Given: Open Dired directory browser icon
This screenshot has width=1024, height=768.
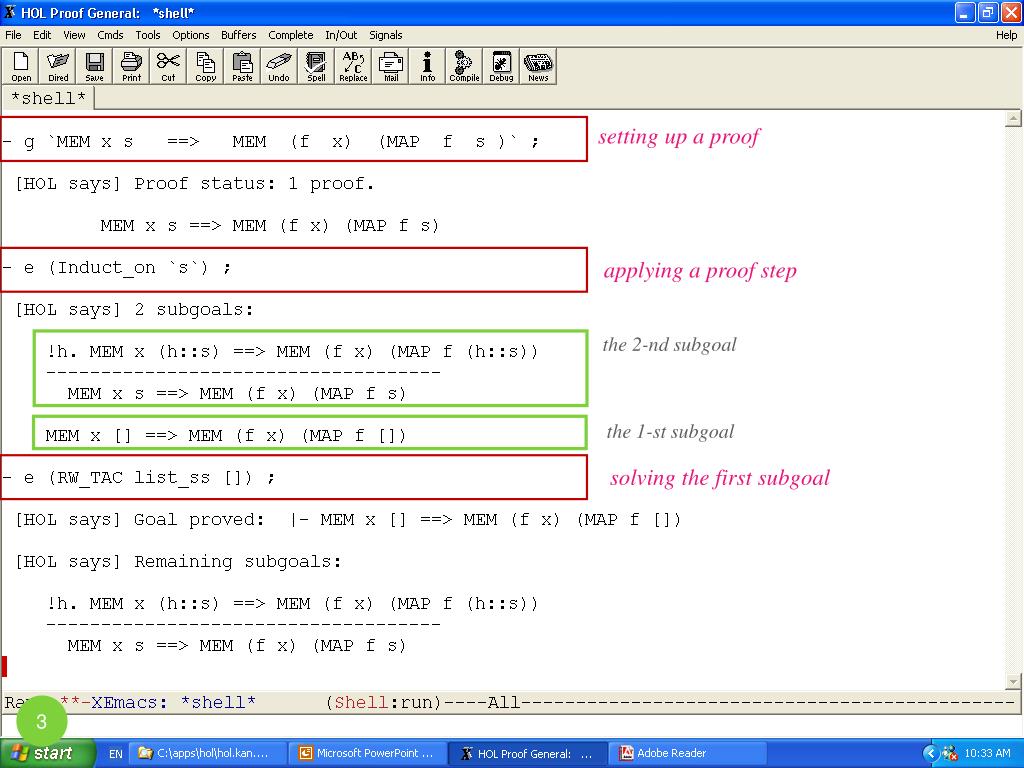Looking at the screenshot, I should pyautogui.click(x=57, y=66).
